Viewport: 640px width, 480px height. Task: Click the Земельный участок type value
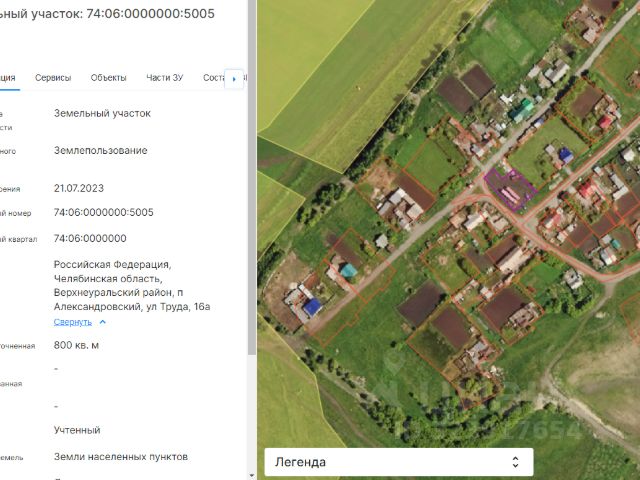pos(102,113)
